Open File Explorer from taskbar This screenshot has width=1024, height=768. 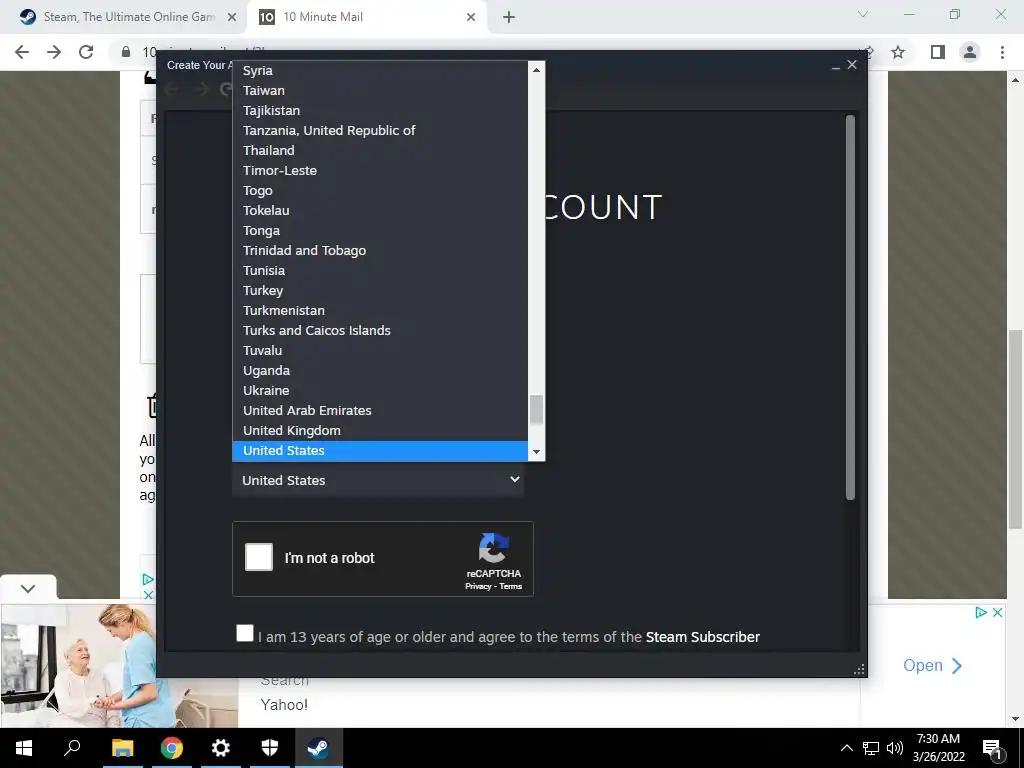pos(122,748)
